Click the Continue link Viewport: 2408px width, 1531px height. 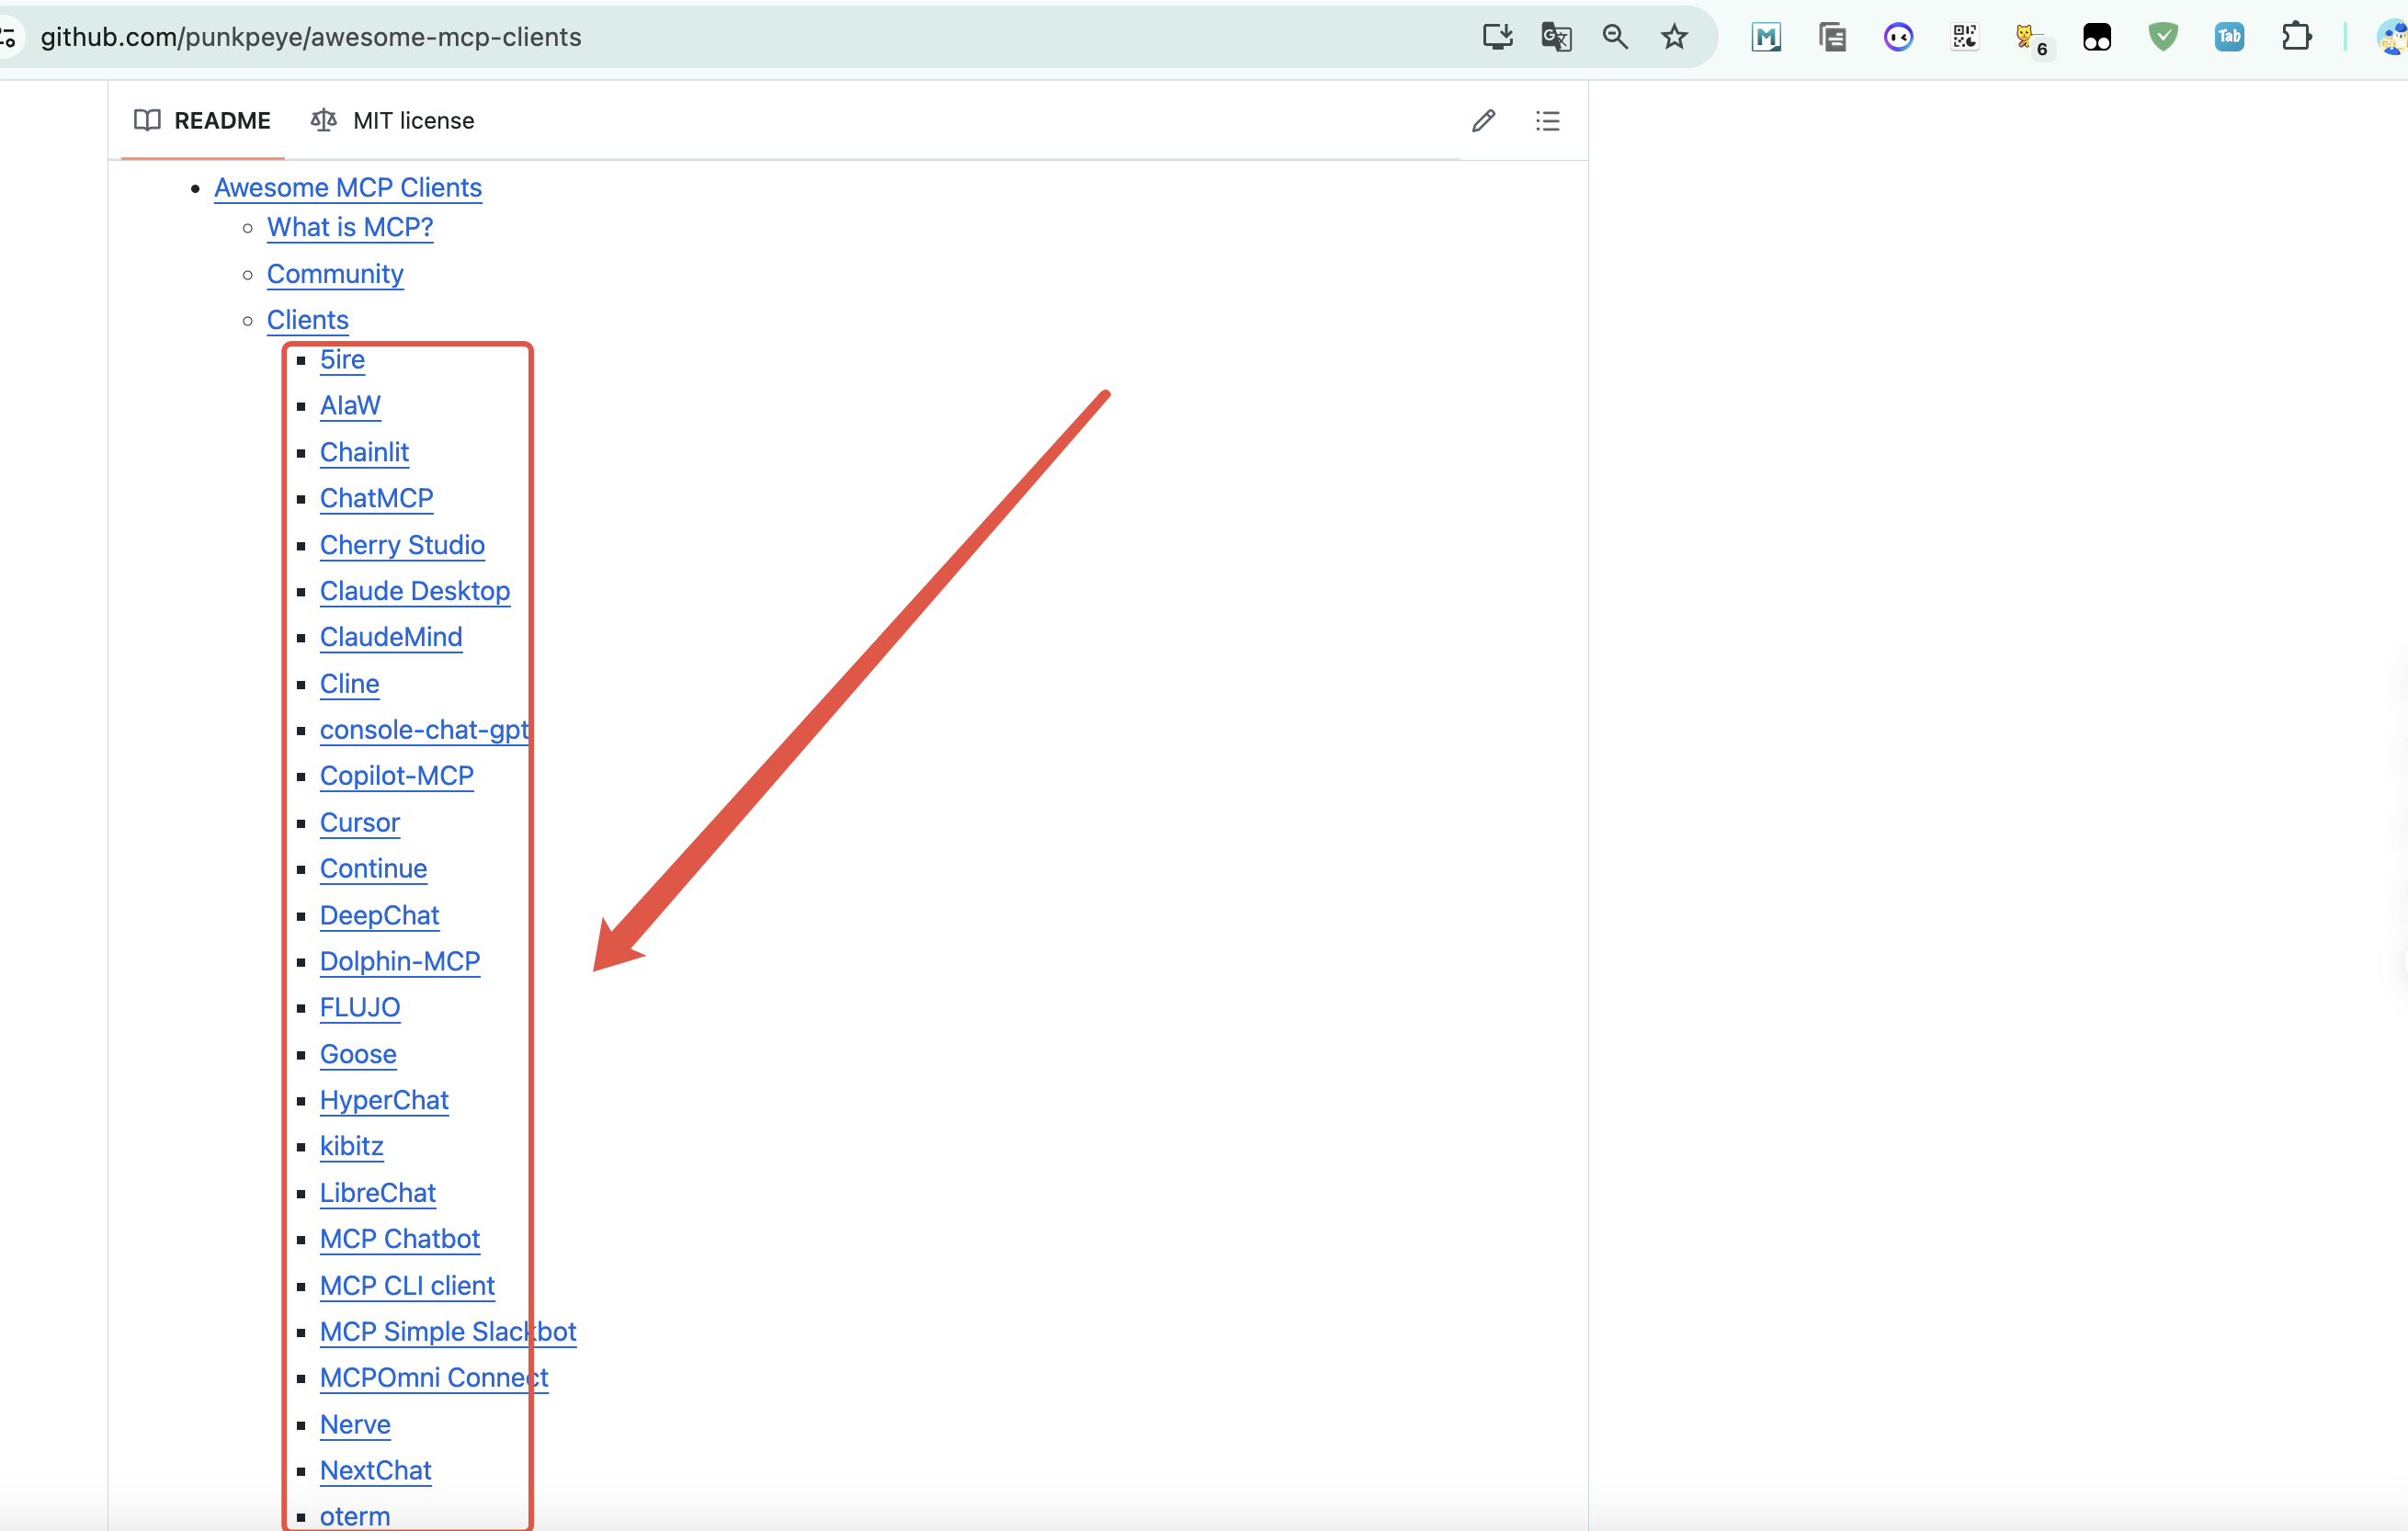pos(373,869)
